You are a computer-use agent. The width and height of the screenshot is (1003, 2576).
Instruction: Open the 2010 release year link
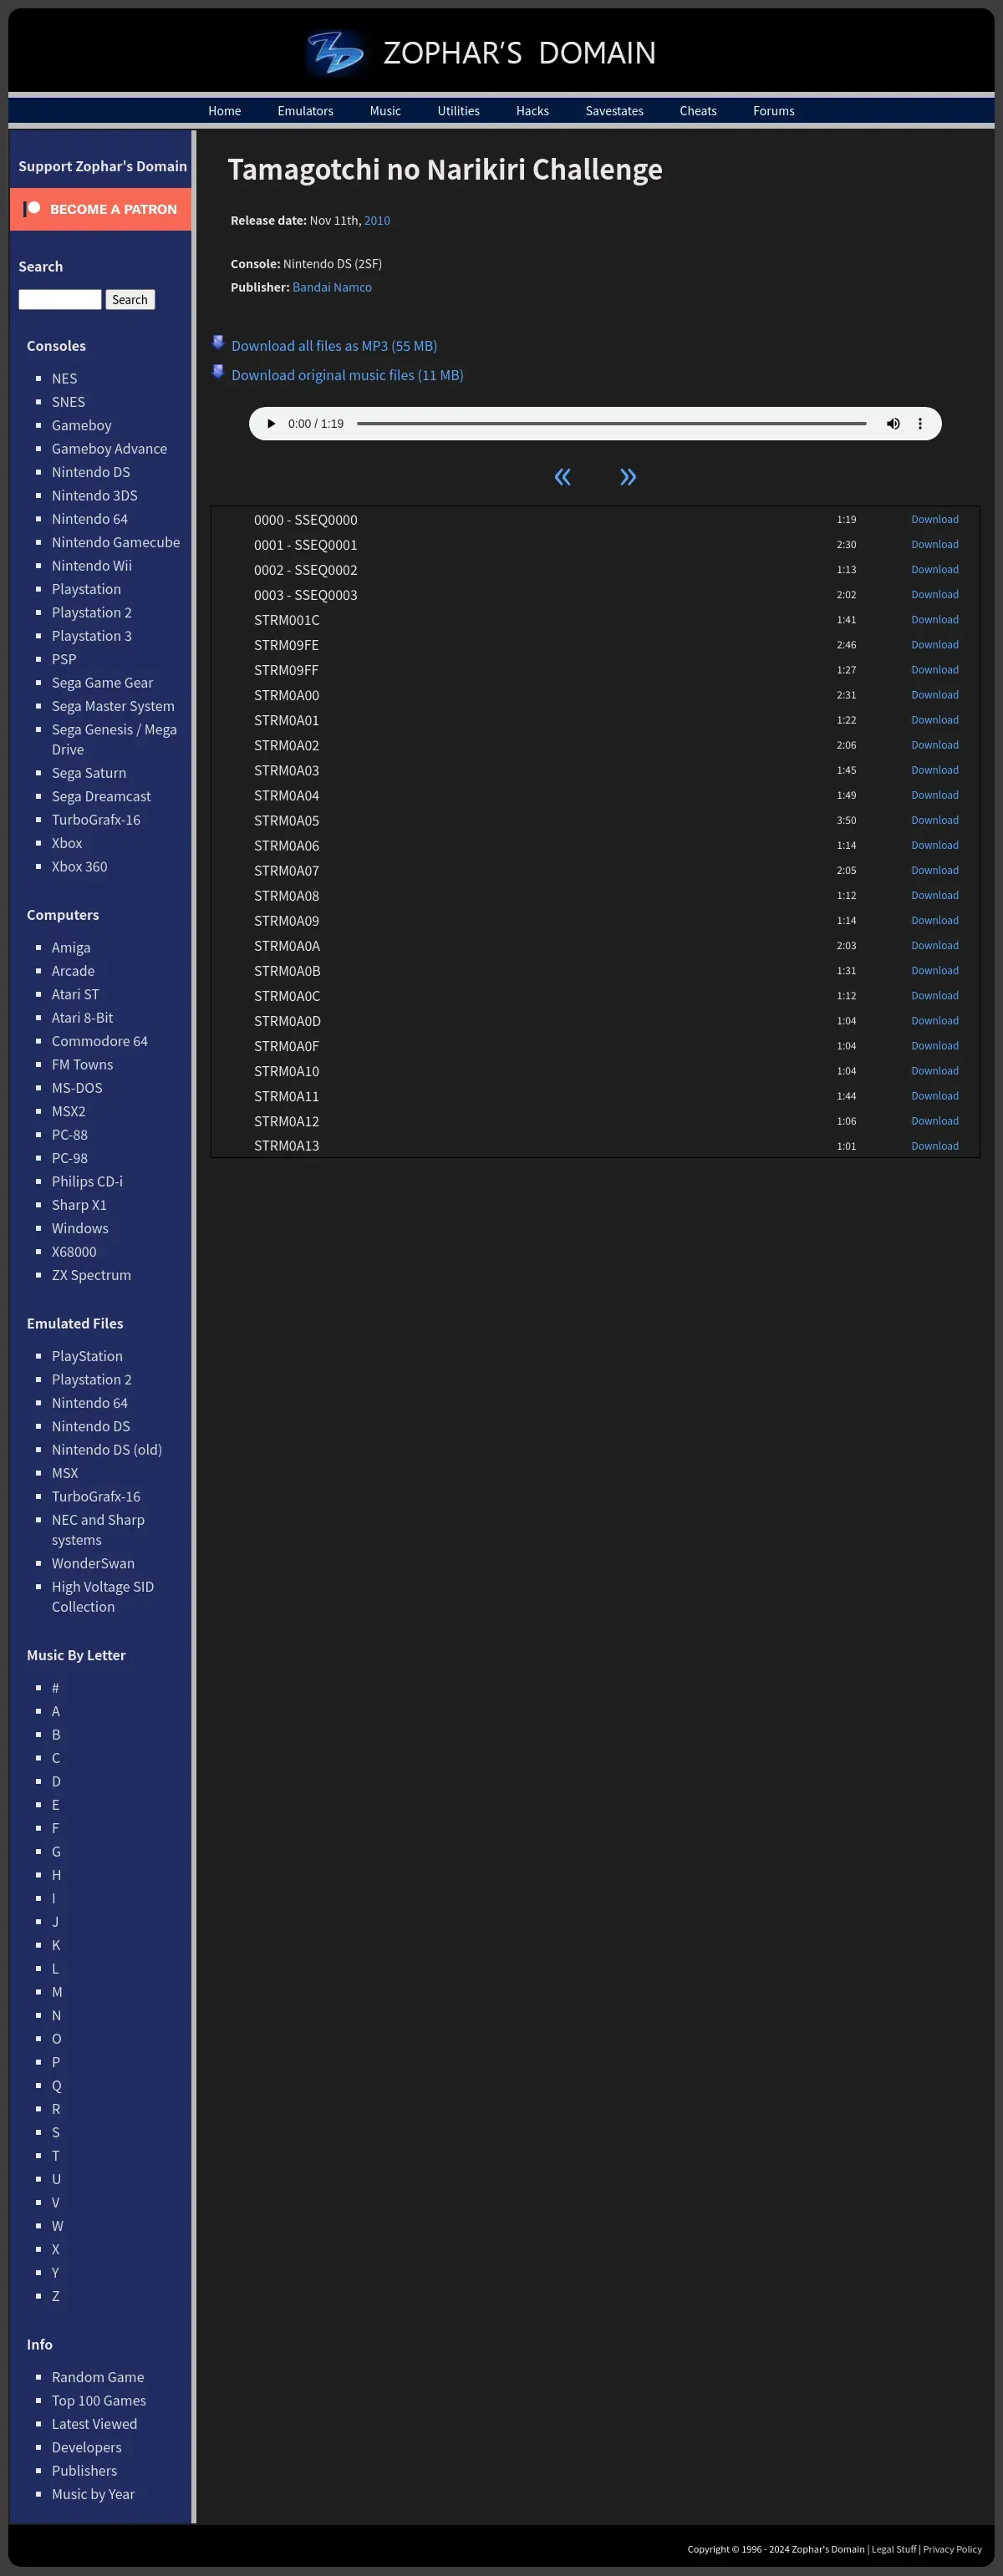coord(377,221)
